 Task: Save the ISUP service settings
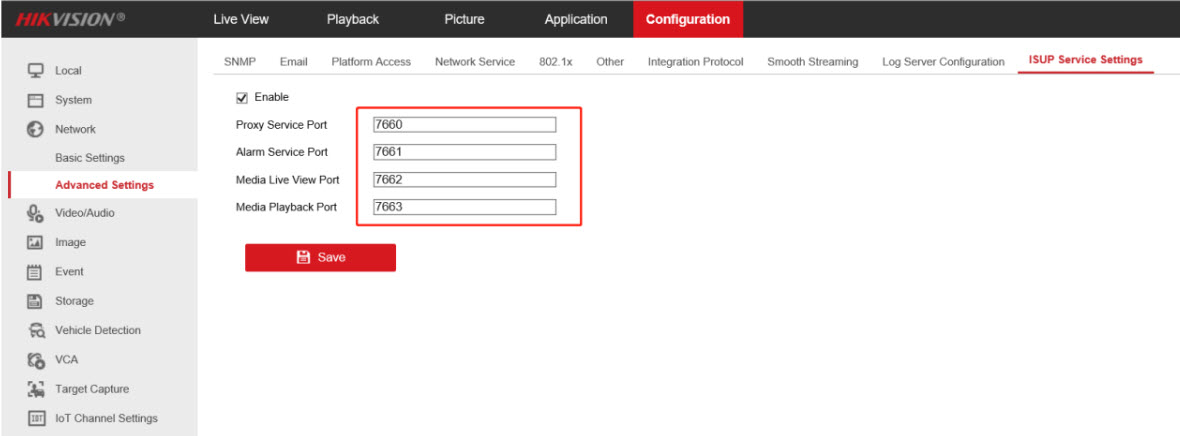pyautogui.click(x=320, y=257)
